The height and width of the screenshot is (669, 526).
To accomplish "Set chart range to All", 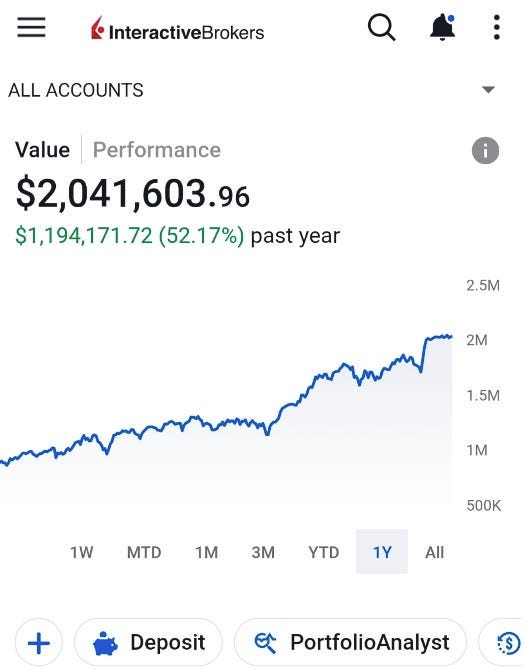I will click(x=434, y=552).
